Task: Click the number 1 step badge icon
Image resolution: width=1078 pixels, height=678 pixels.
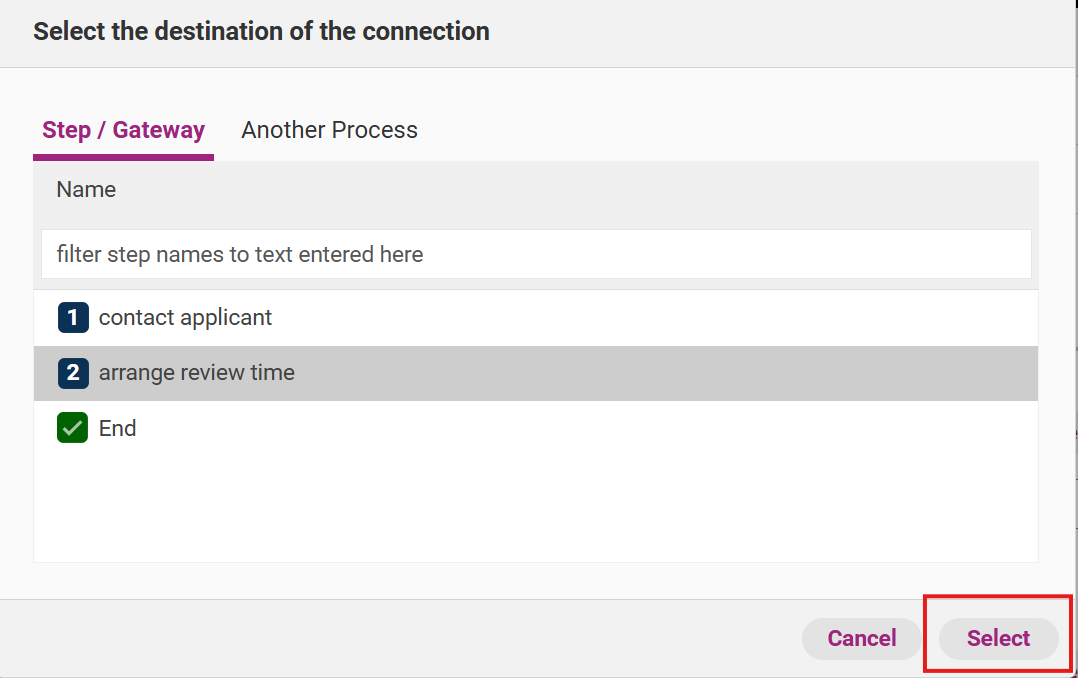Action: [73, 318]
